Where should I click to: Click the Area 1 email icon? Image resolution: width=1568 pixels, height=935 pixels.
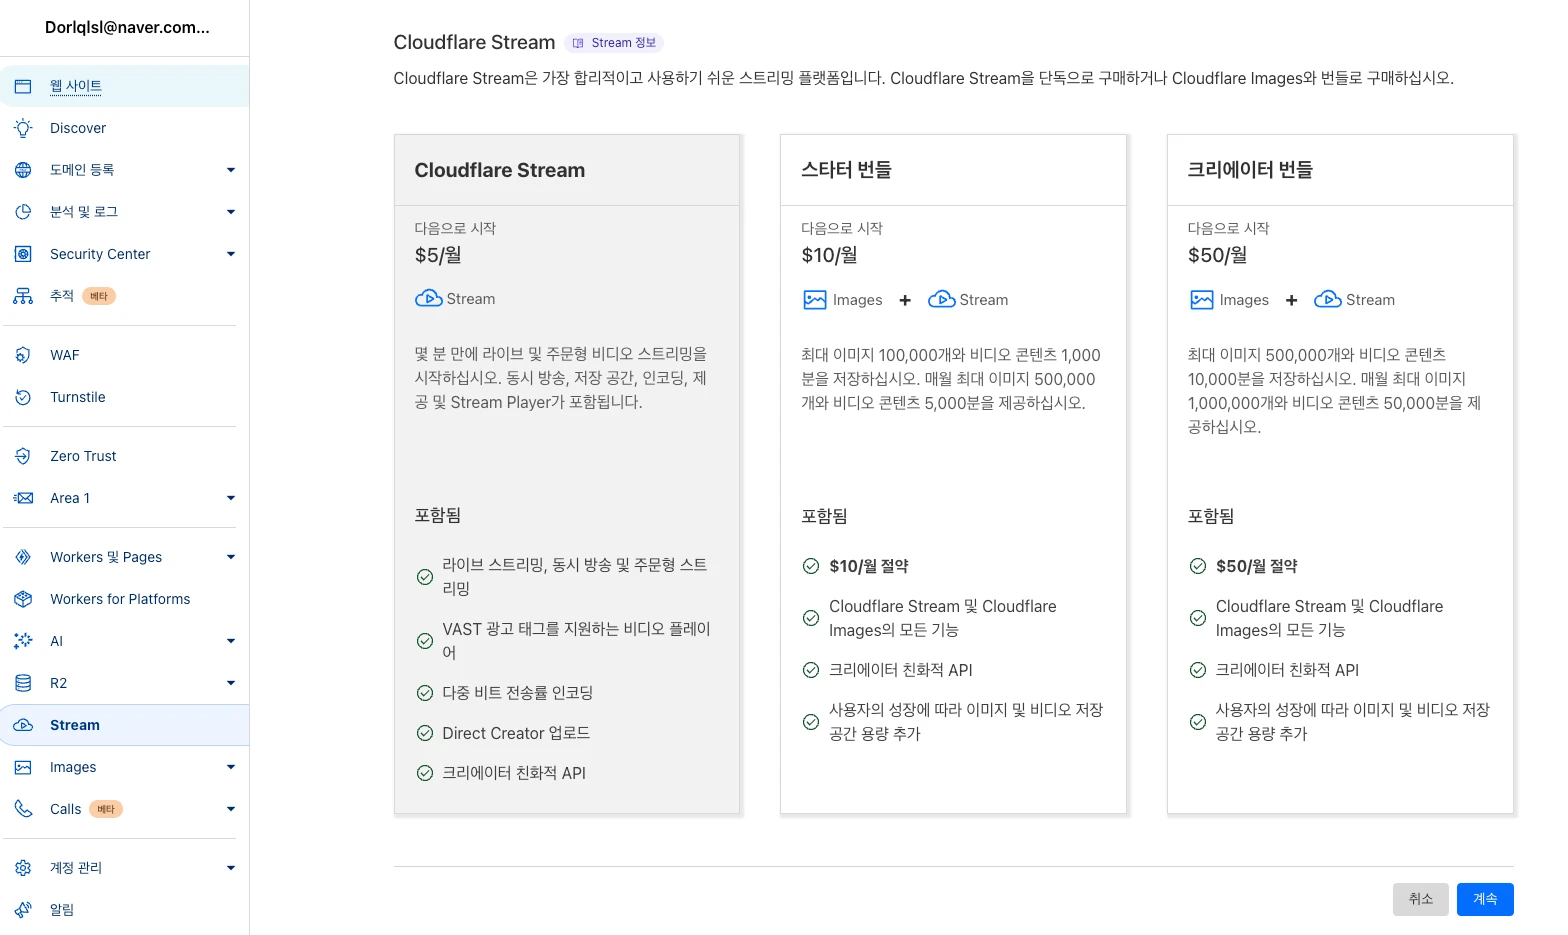pos(23,498)
